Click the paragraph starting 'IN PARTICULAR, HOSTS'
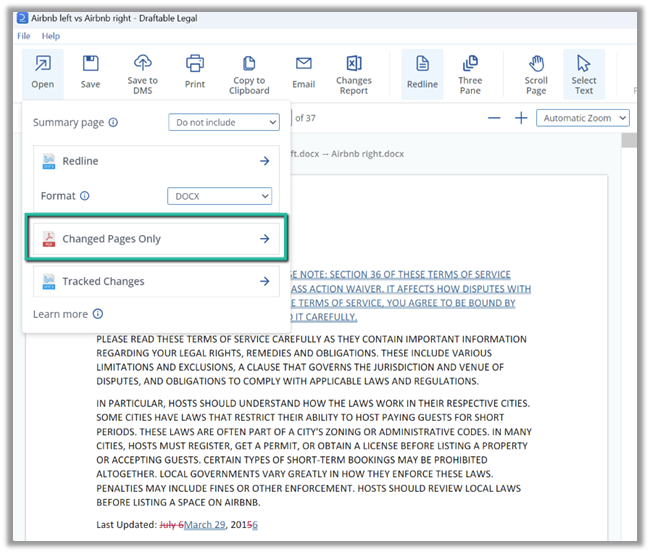Image resolution: width=650 pixels, height=553 pixels. 314,453
